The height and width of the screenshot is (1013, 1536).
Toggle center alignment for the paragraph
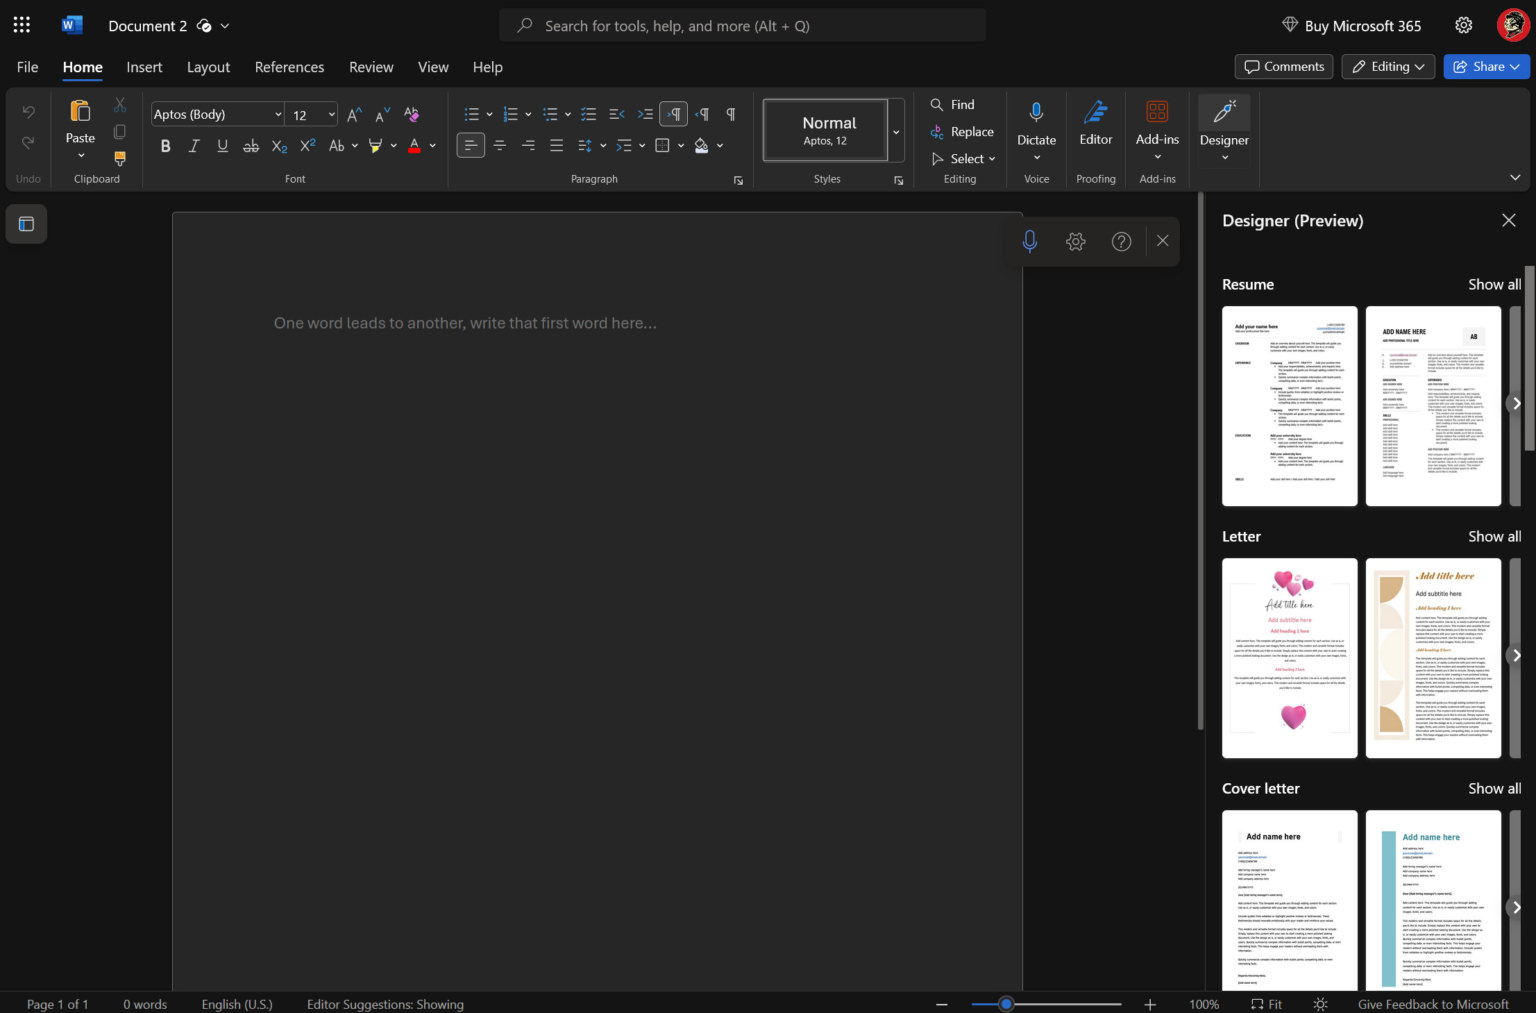499,145
